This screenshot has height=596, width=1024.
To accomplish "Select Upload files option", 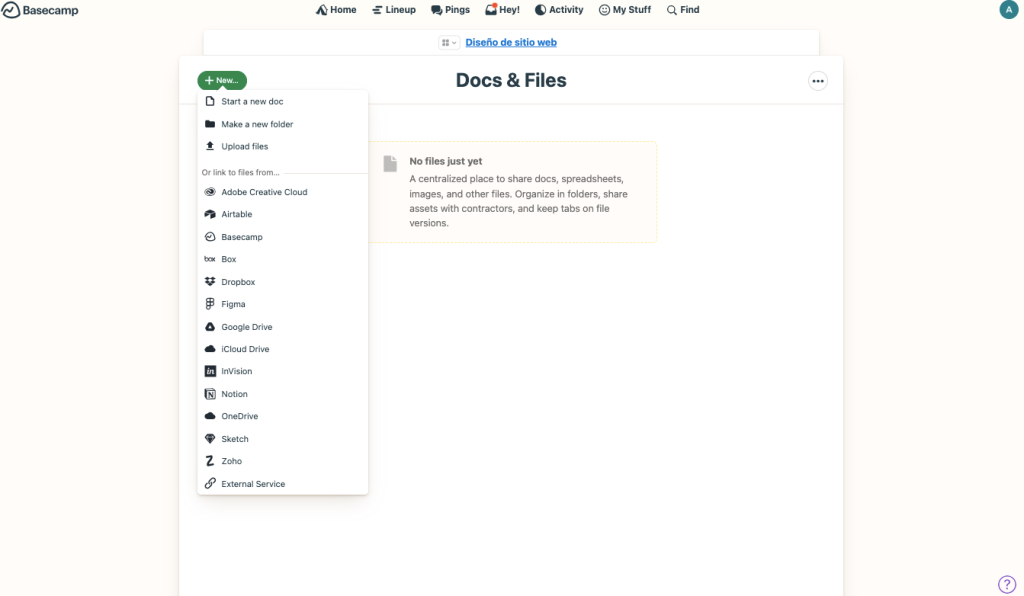I will click(x=244, y=146).
